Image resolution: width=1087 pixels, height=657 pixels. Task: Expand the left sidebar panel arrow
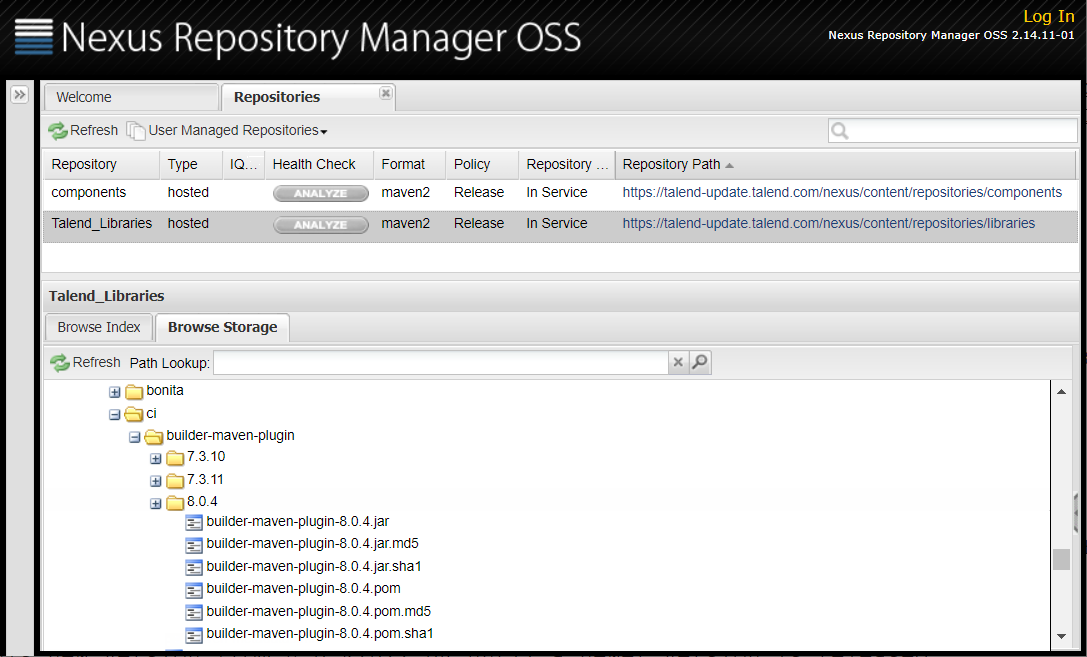pos(19,94)
